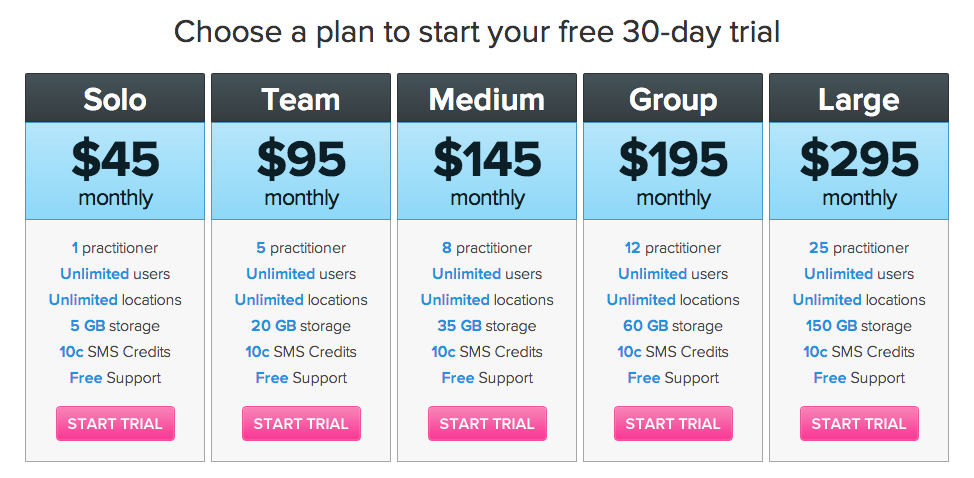
Task: Click the Solo plan header
Action: click(x=115, y=99)
